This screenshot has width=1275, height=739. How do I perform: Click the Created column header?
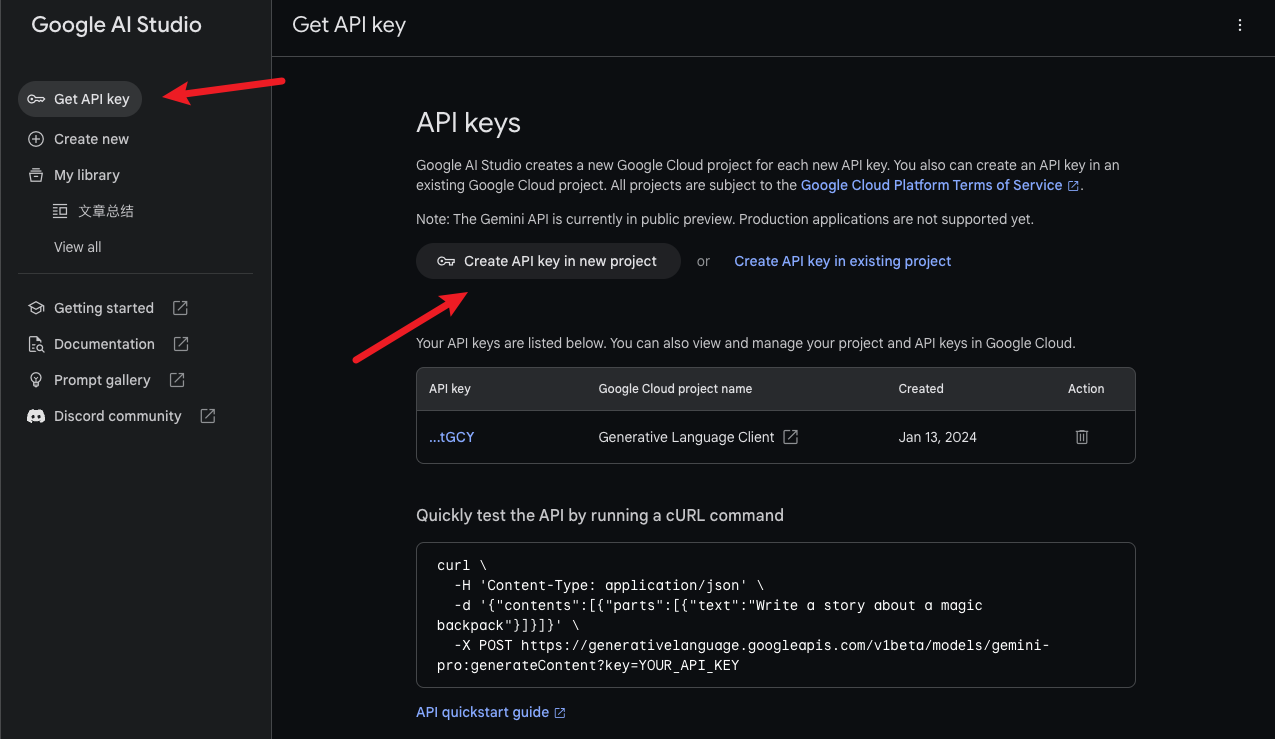click(921, 389)
